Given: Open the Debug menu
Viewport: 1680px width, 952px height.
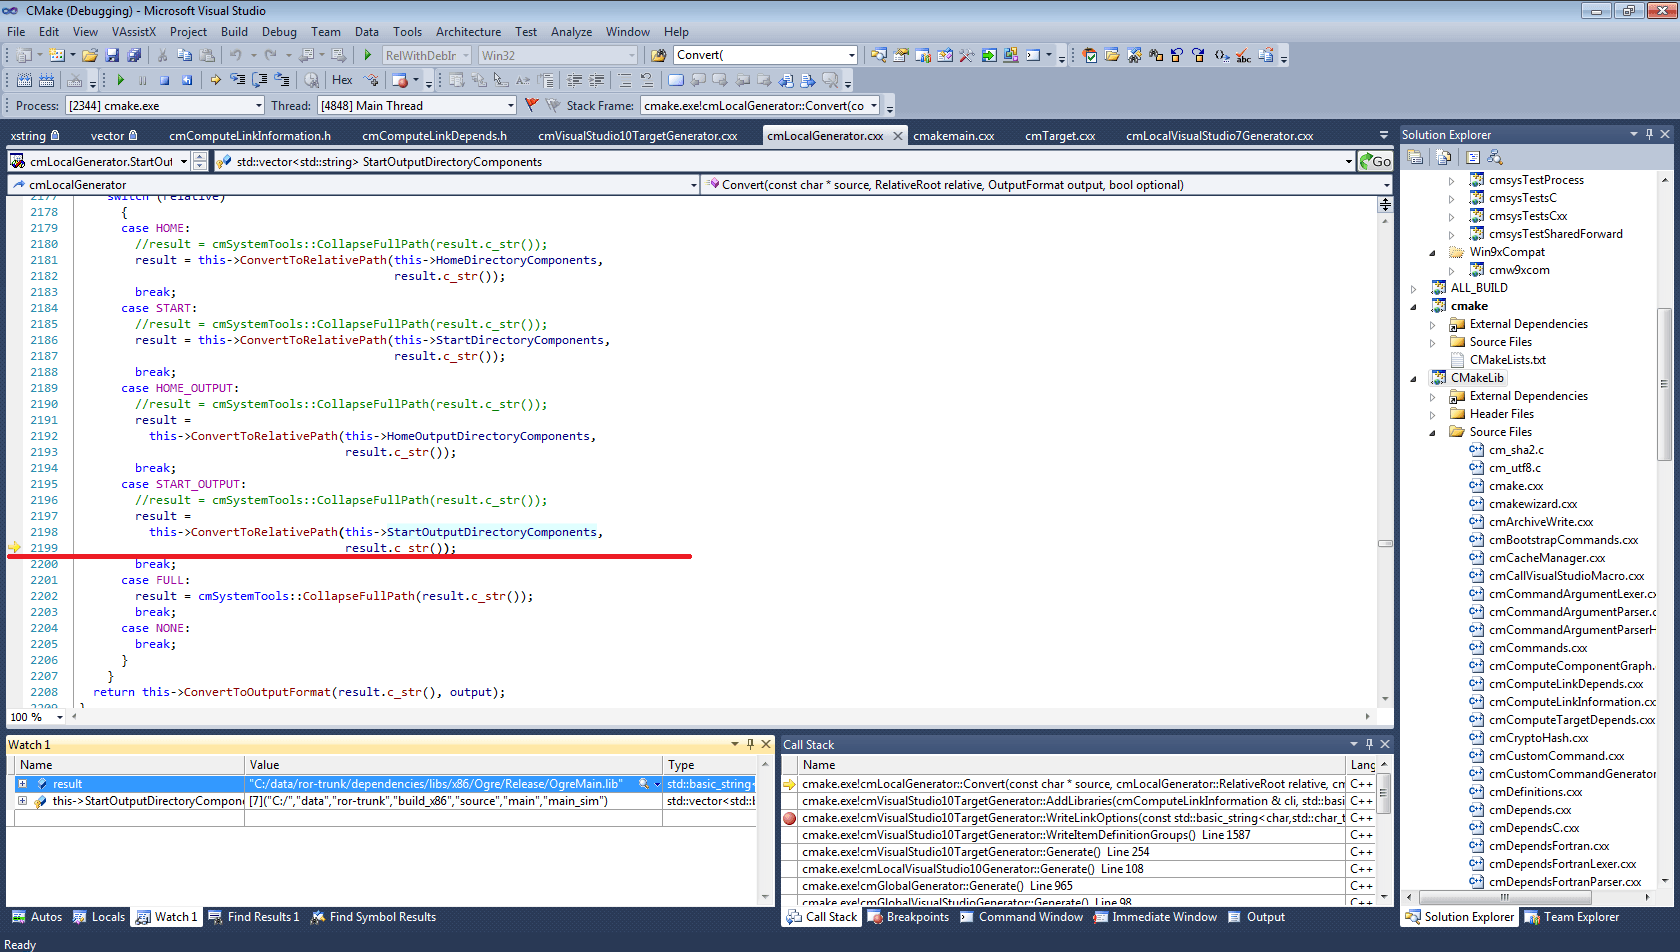Looking at the screenshot, I should 279,32.
